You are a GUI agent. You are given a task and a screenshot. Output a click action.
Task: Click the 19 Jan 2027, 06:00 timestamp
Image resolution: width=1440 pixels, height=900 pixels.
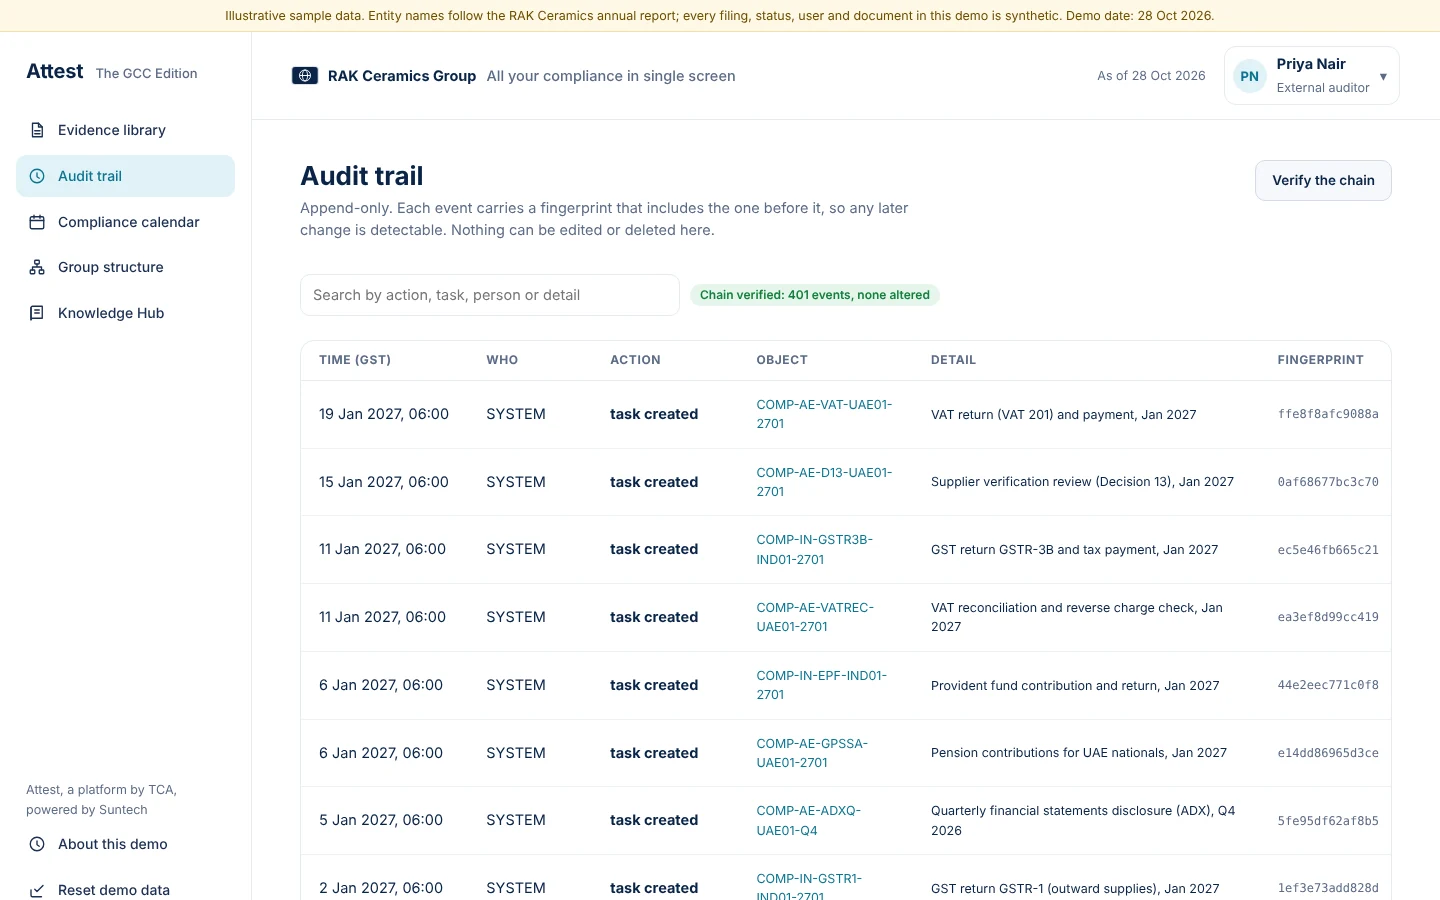click(384, 414)
